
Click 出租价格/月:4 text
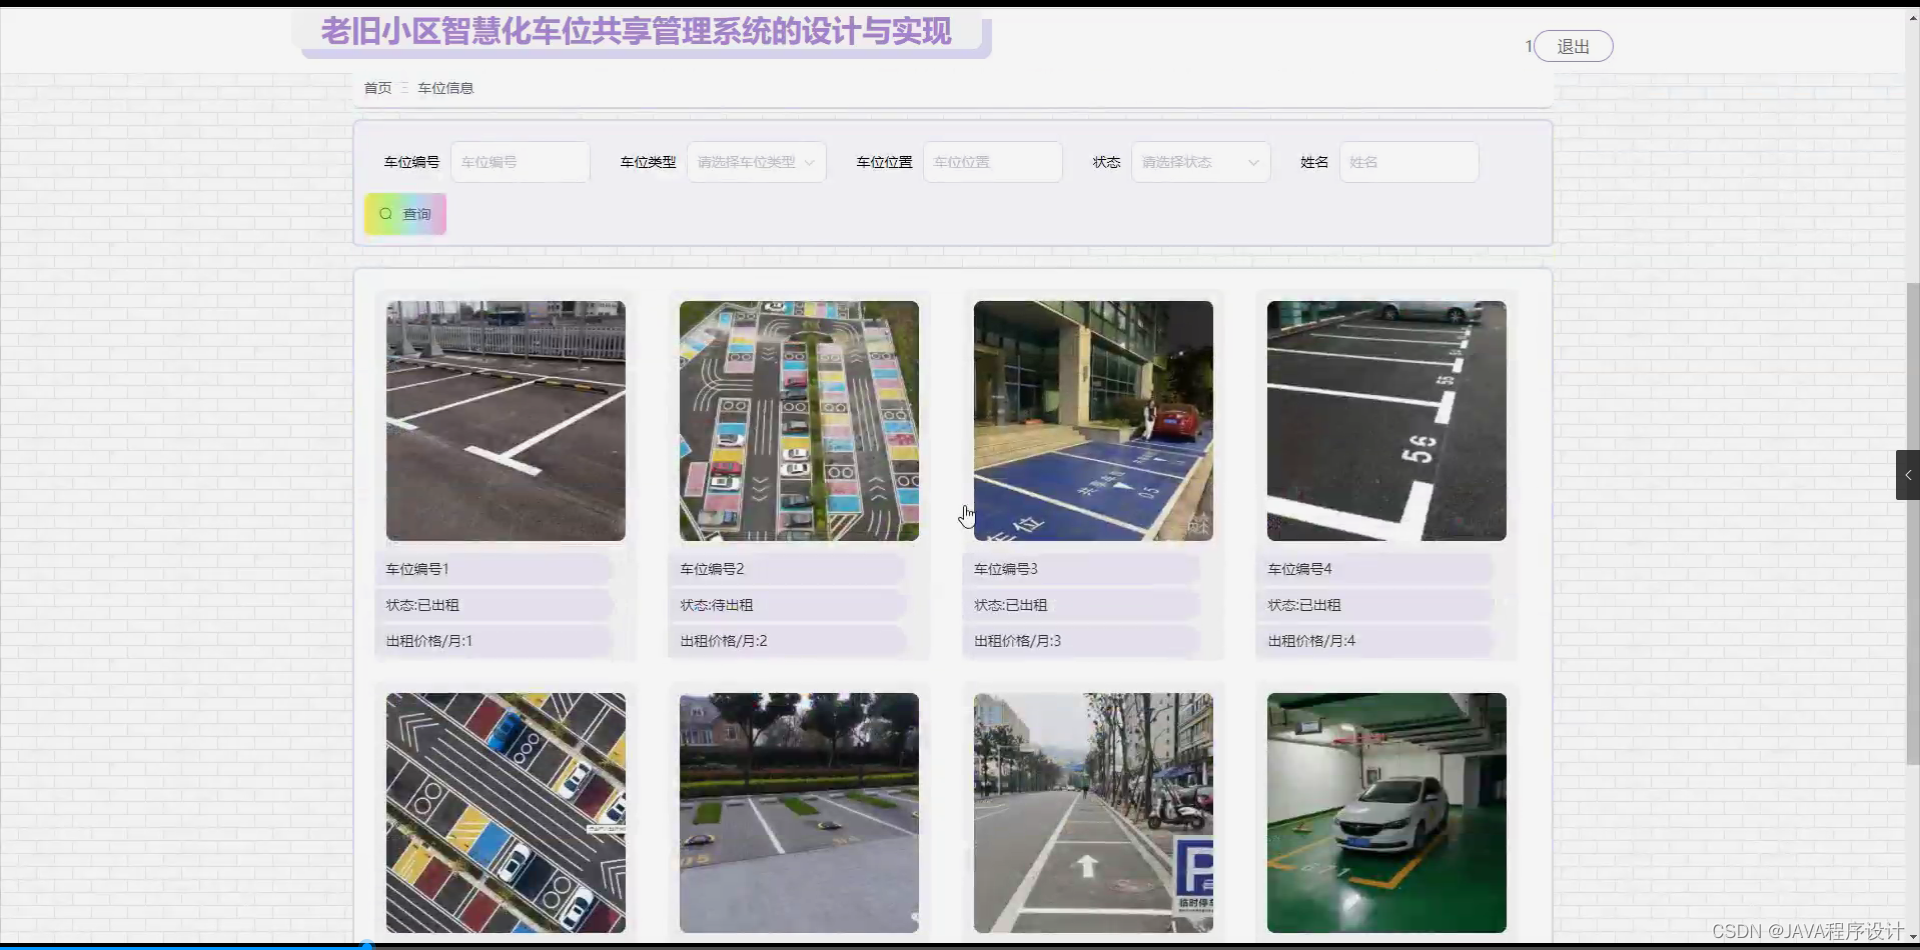[1312, 641]
